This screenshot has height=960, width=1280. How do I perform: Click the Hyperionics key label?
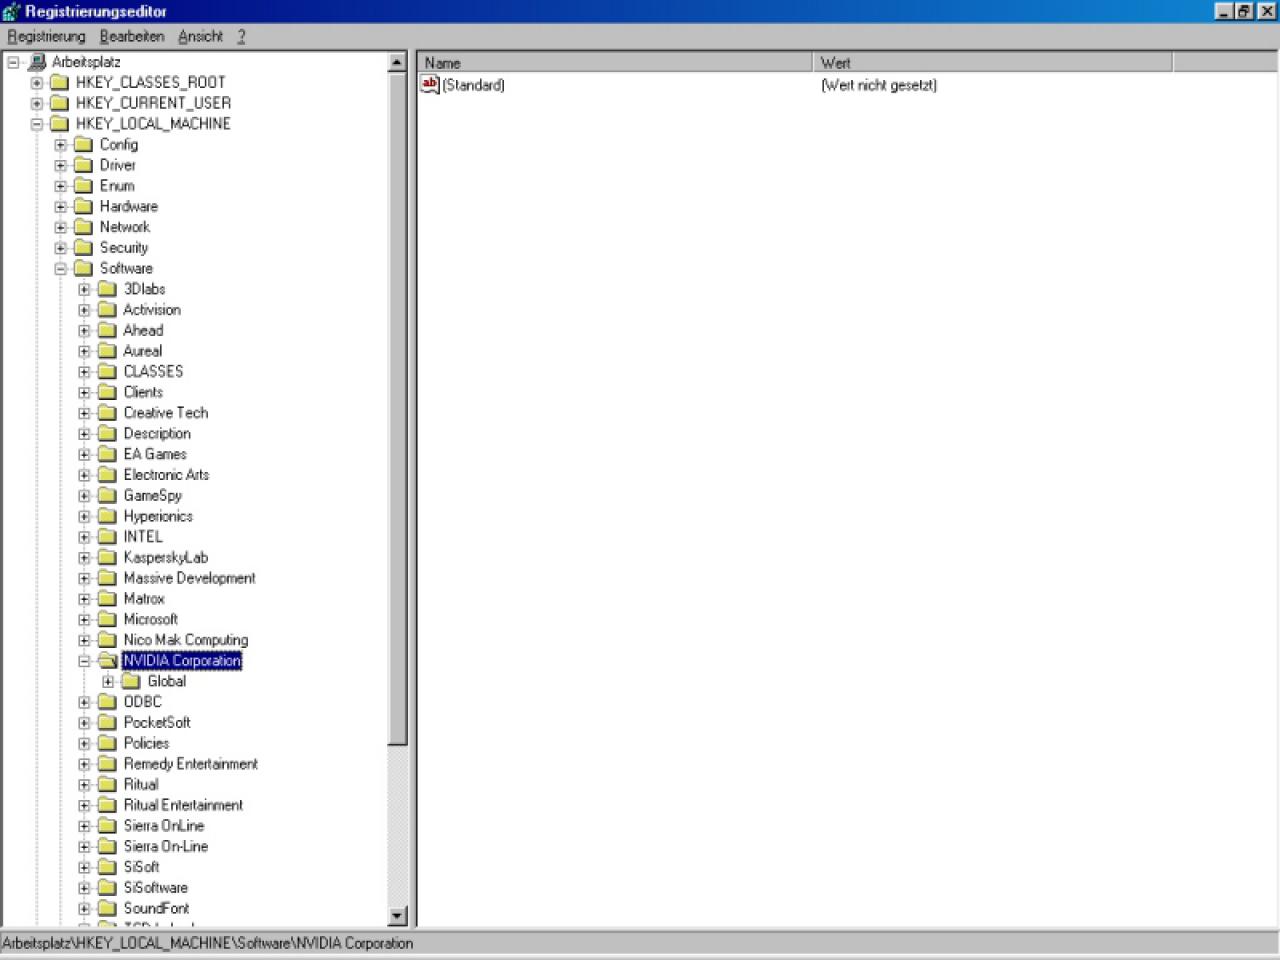(x=158, y=516)
